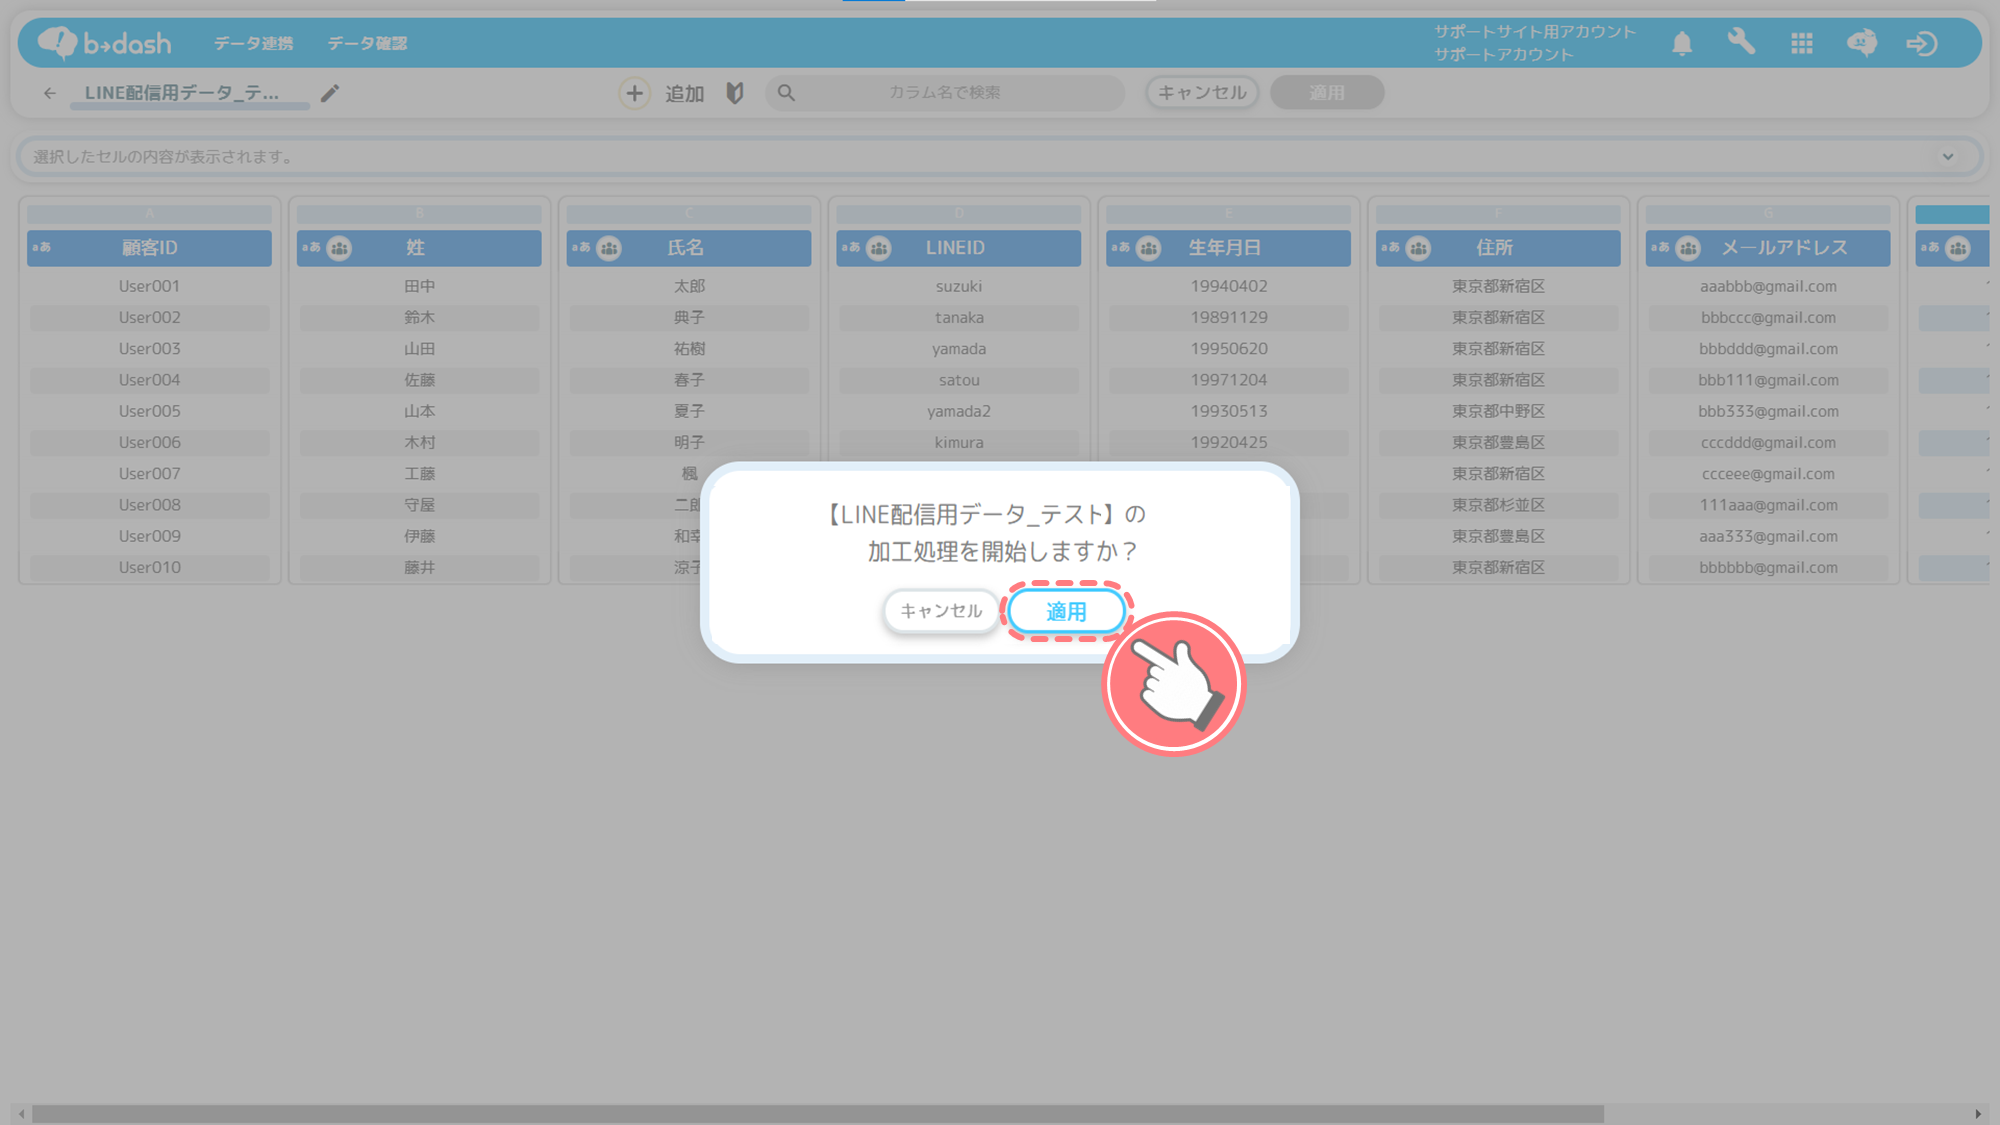Open データ連携 menu
Screen dimensions: 2000x1125
point(253,43)
